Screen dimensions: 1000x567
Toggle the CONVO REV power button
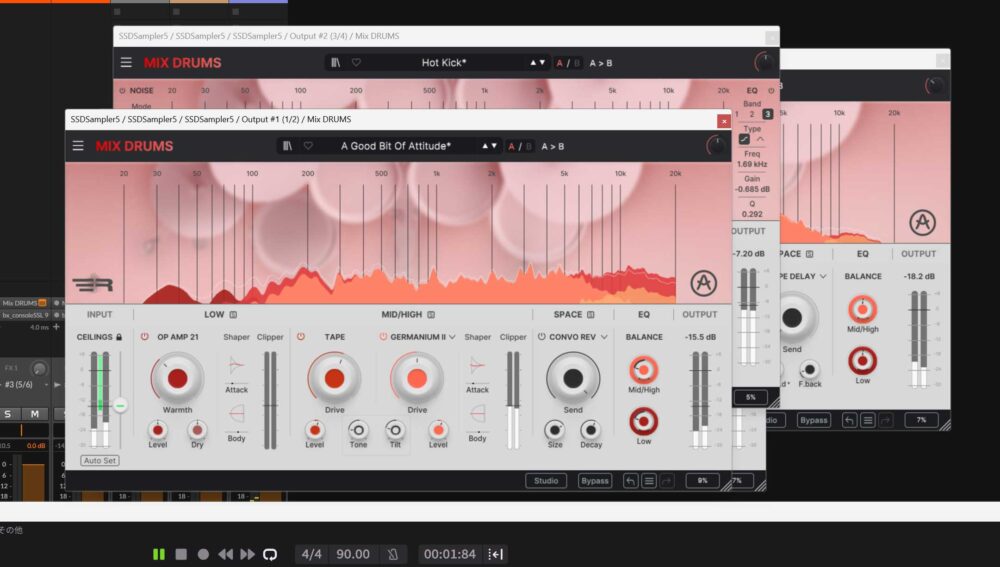(542, 337)
